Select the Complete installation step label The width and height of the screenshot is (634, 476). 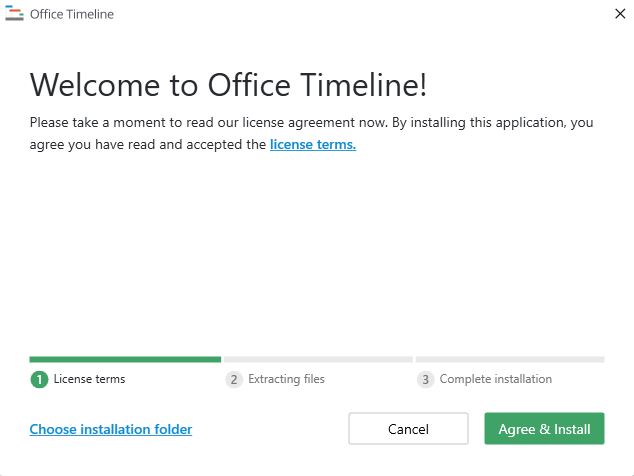click(495, 379)
